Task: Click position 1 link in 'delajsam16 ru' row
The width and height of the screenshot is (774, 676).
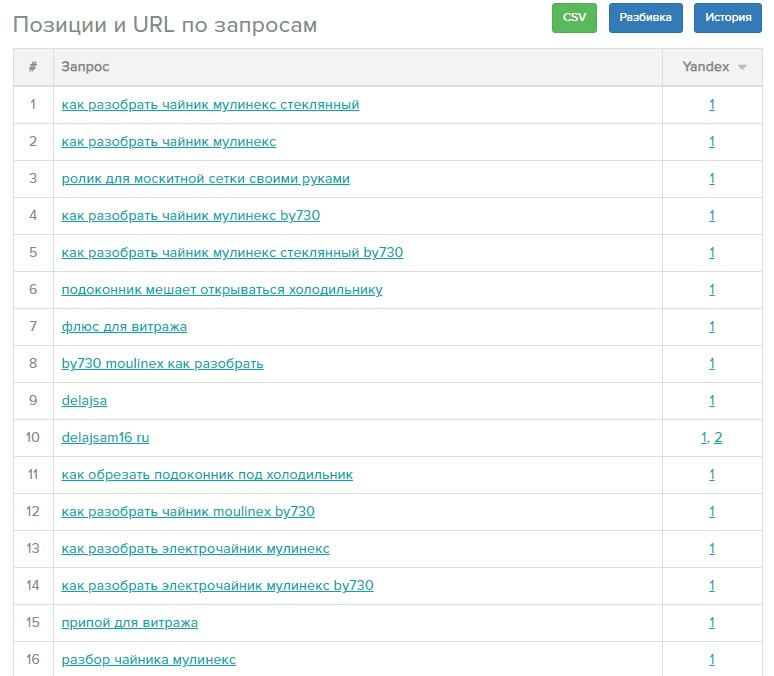Action: 704,437
